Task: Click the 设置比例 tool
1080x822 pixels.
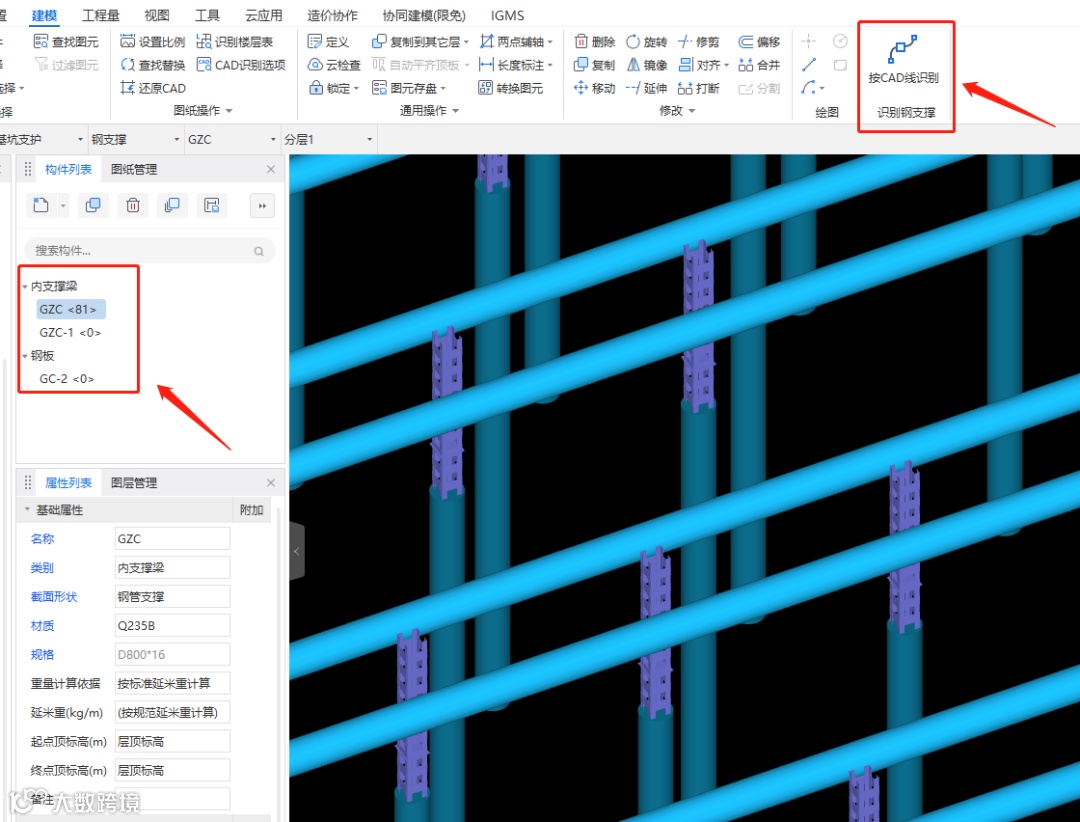Action: 153,41
